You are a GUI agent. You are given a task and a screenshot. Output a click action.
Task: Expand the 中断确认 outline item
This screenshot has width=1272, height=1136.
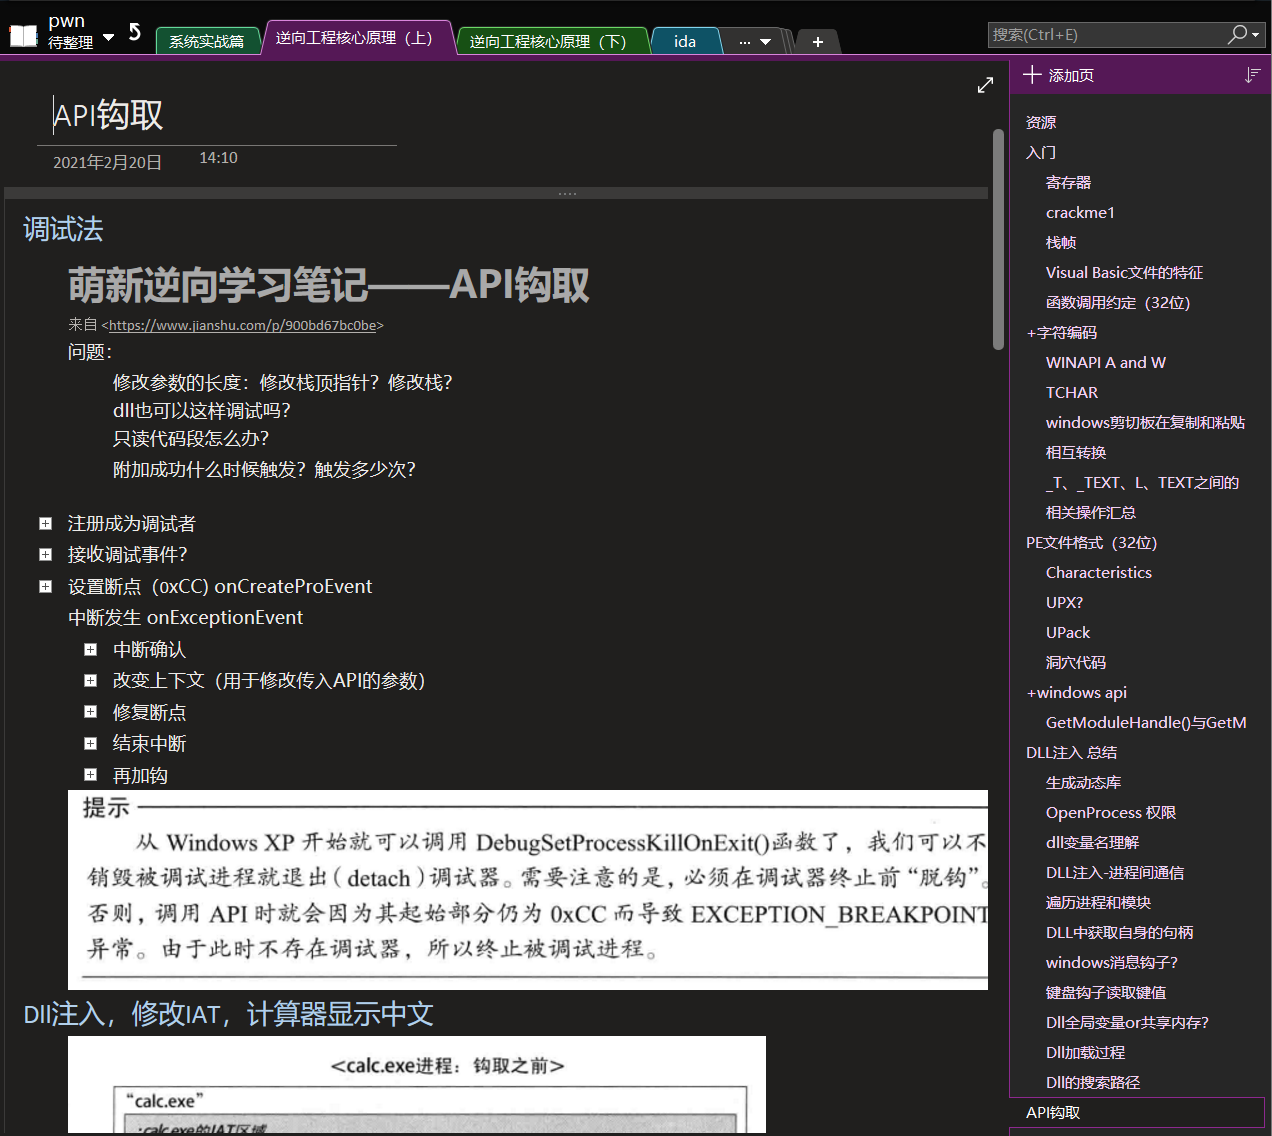coord(90,650)
